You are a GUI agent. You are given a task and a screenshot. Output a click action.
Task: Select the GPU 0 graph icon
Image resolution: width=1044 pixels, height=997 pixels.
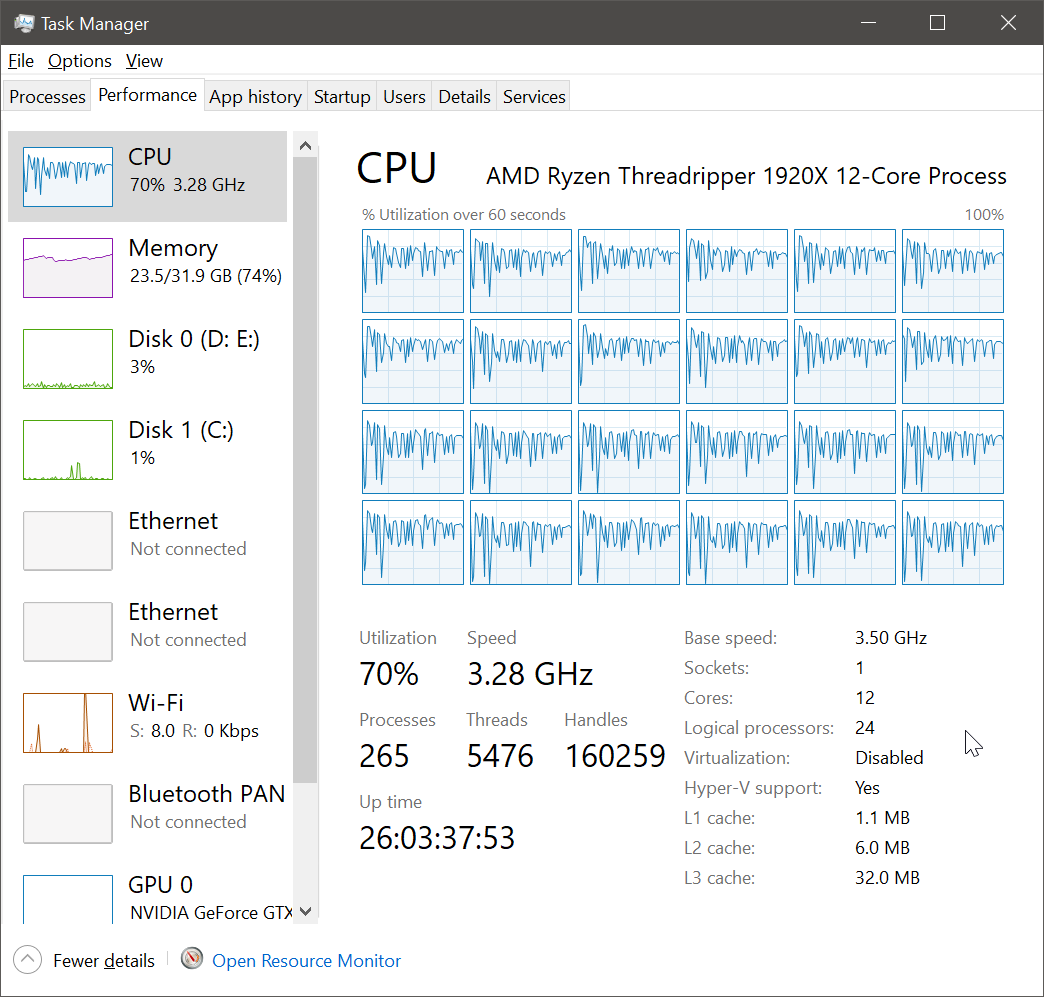coord(68,898)
